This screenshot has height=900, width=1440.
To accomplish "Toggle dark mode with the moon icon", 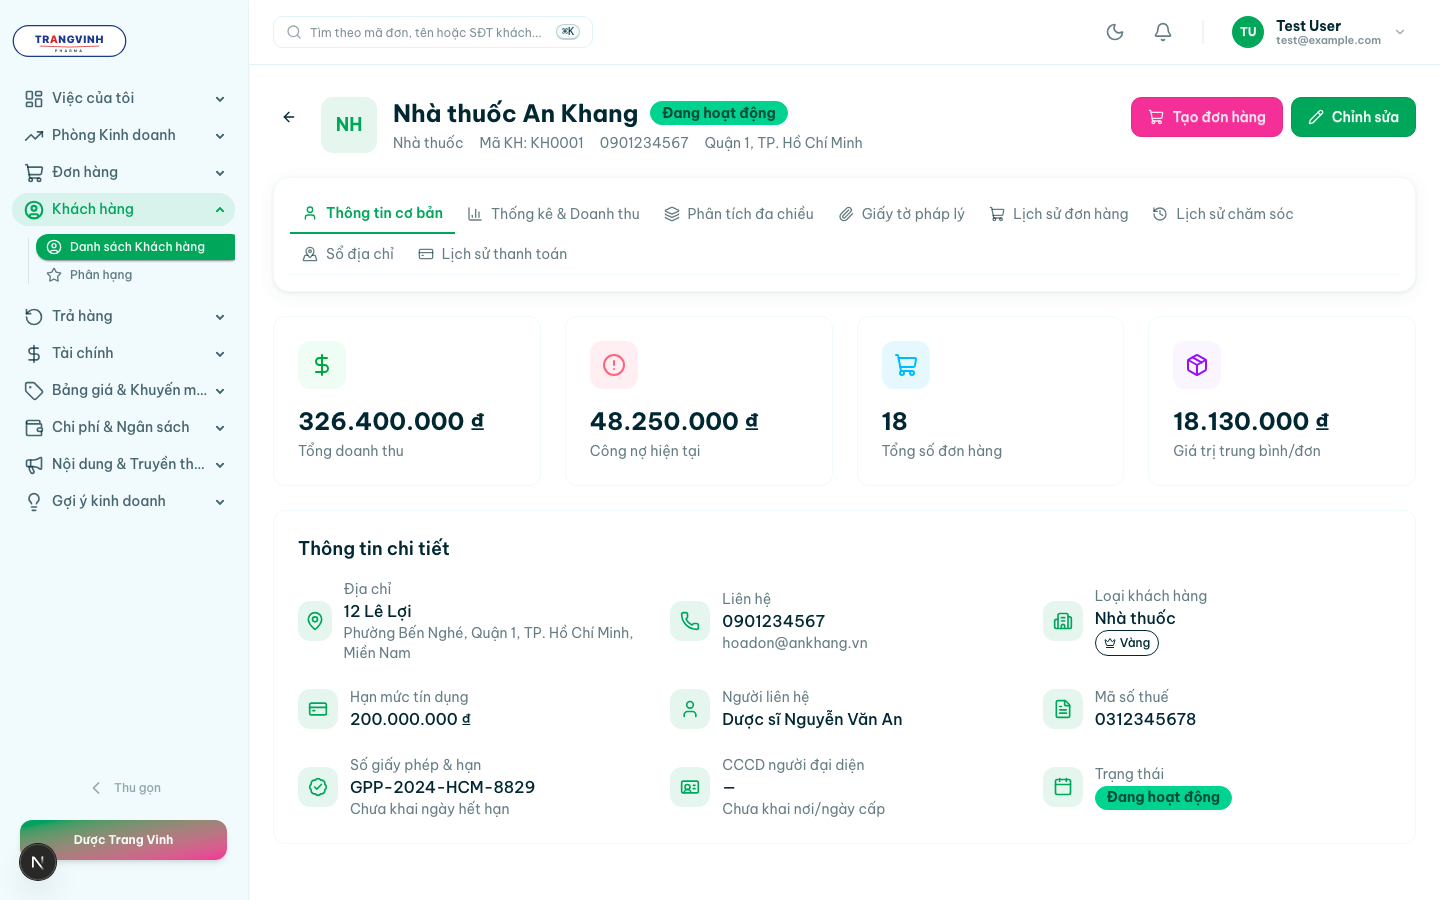I will pyautogui.click(x=1115, y=32).
